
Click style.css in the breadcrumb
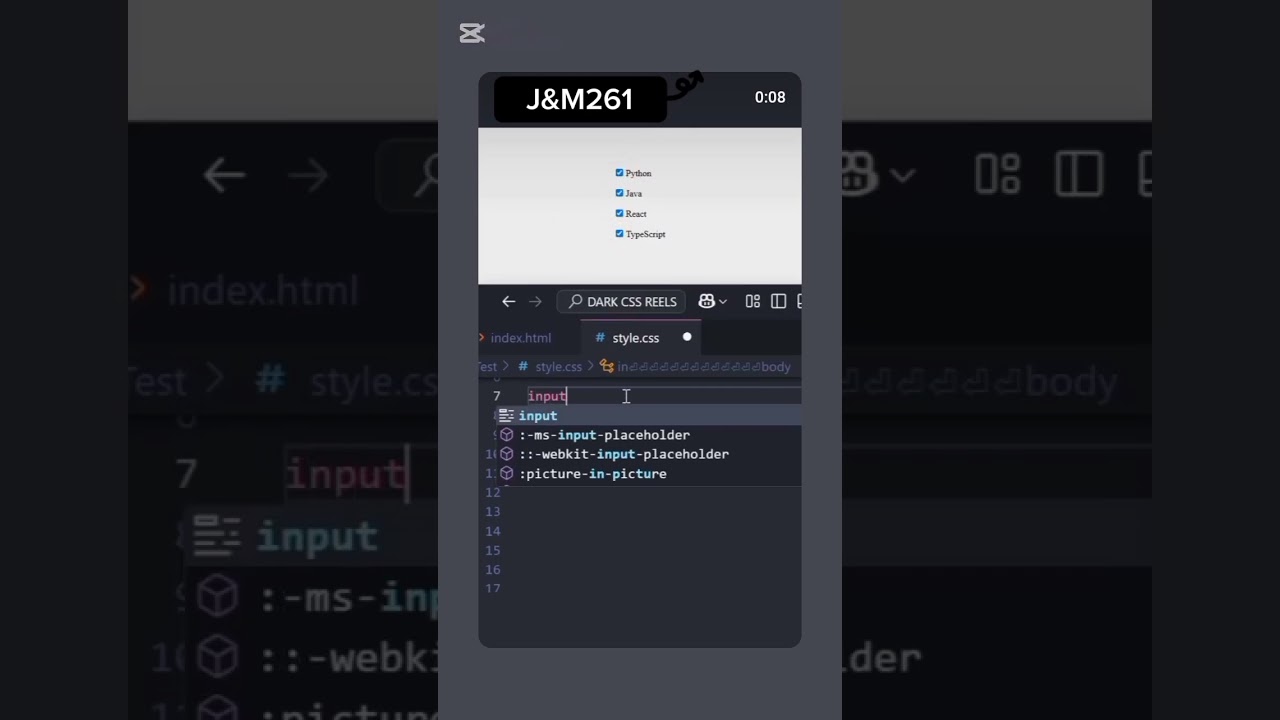[x=558, y=367]
